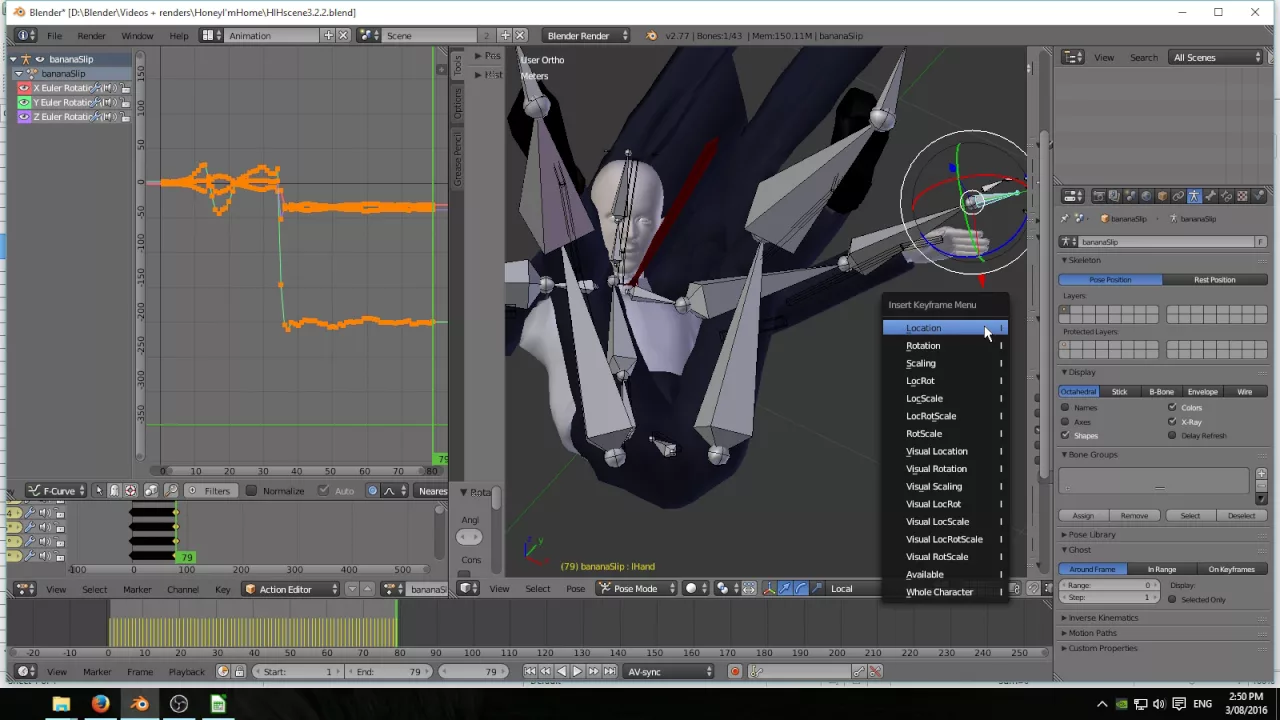The width and height of the screenshot is (1280, 720).
Task: Click the ghost Range value field
Action: click(1109, 586)
